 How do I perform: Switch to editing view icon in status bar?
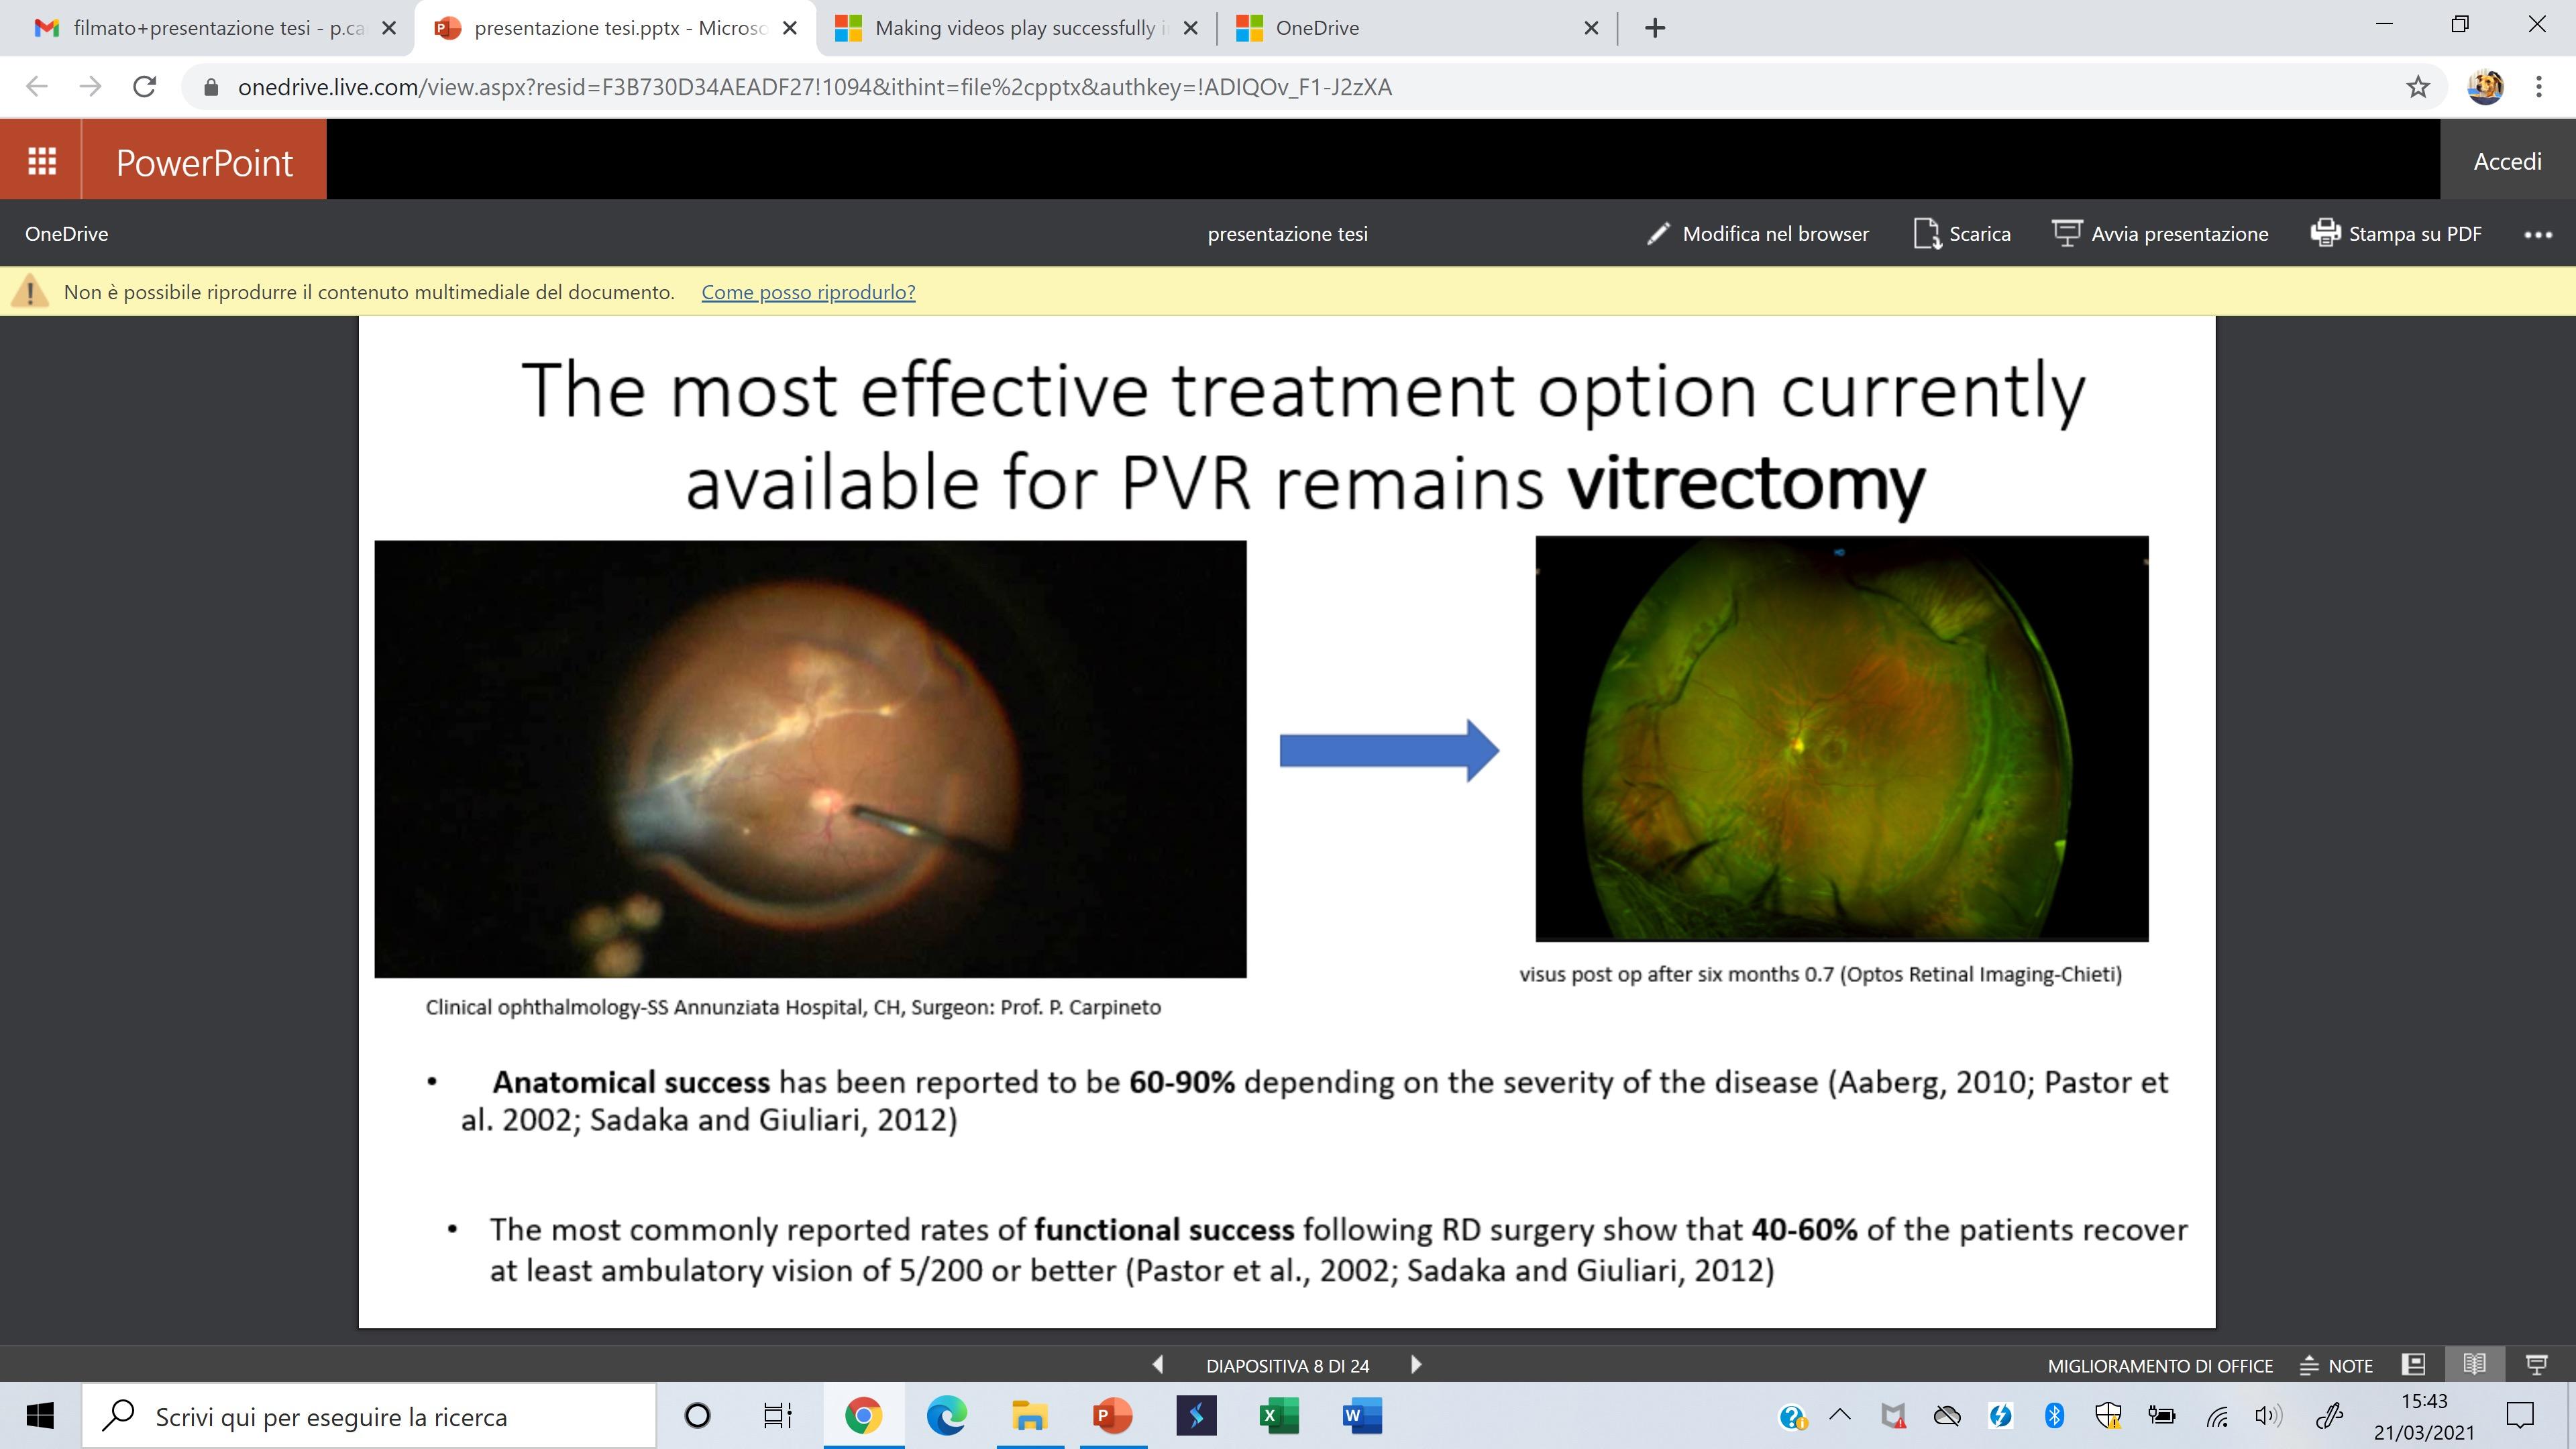tap(2413, 1365)
